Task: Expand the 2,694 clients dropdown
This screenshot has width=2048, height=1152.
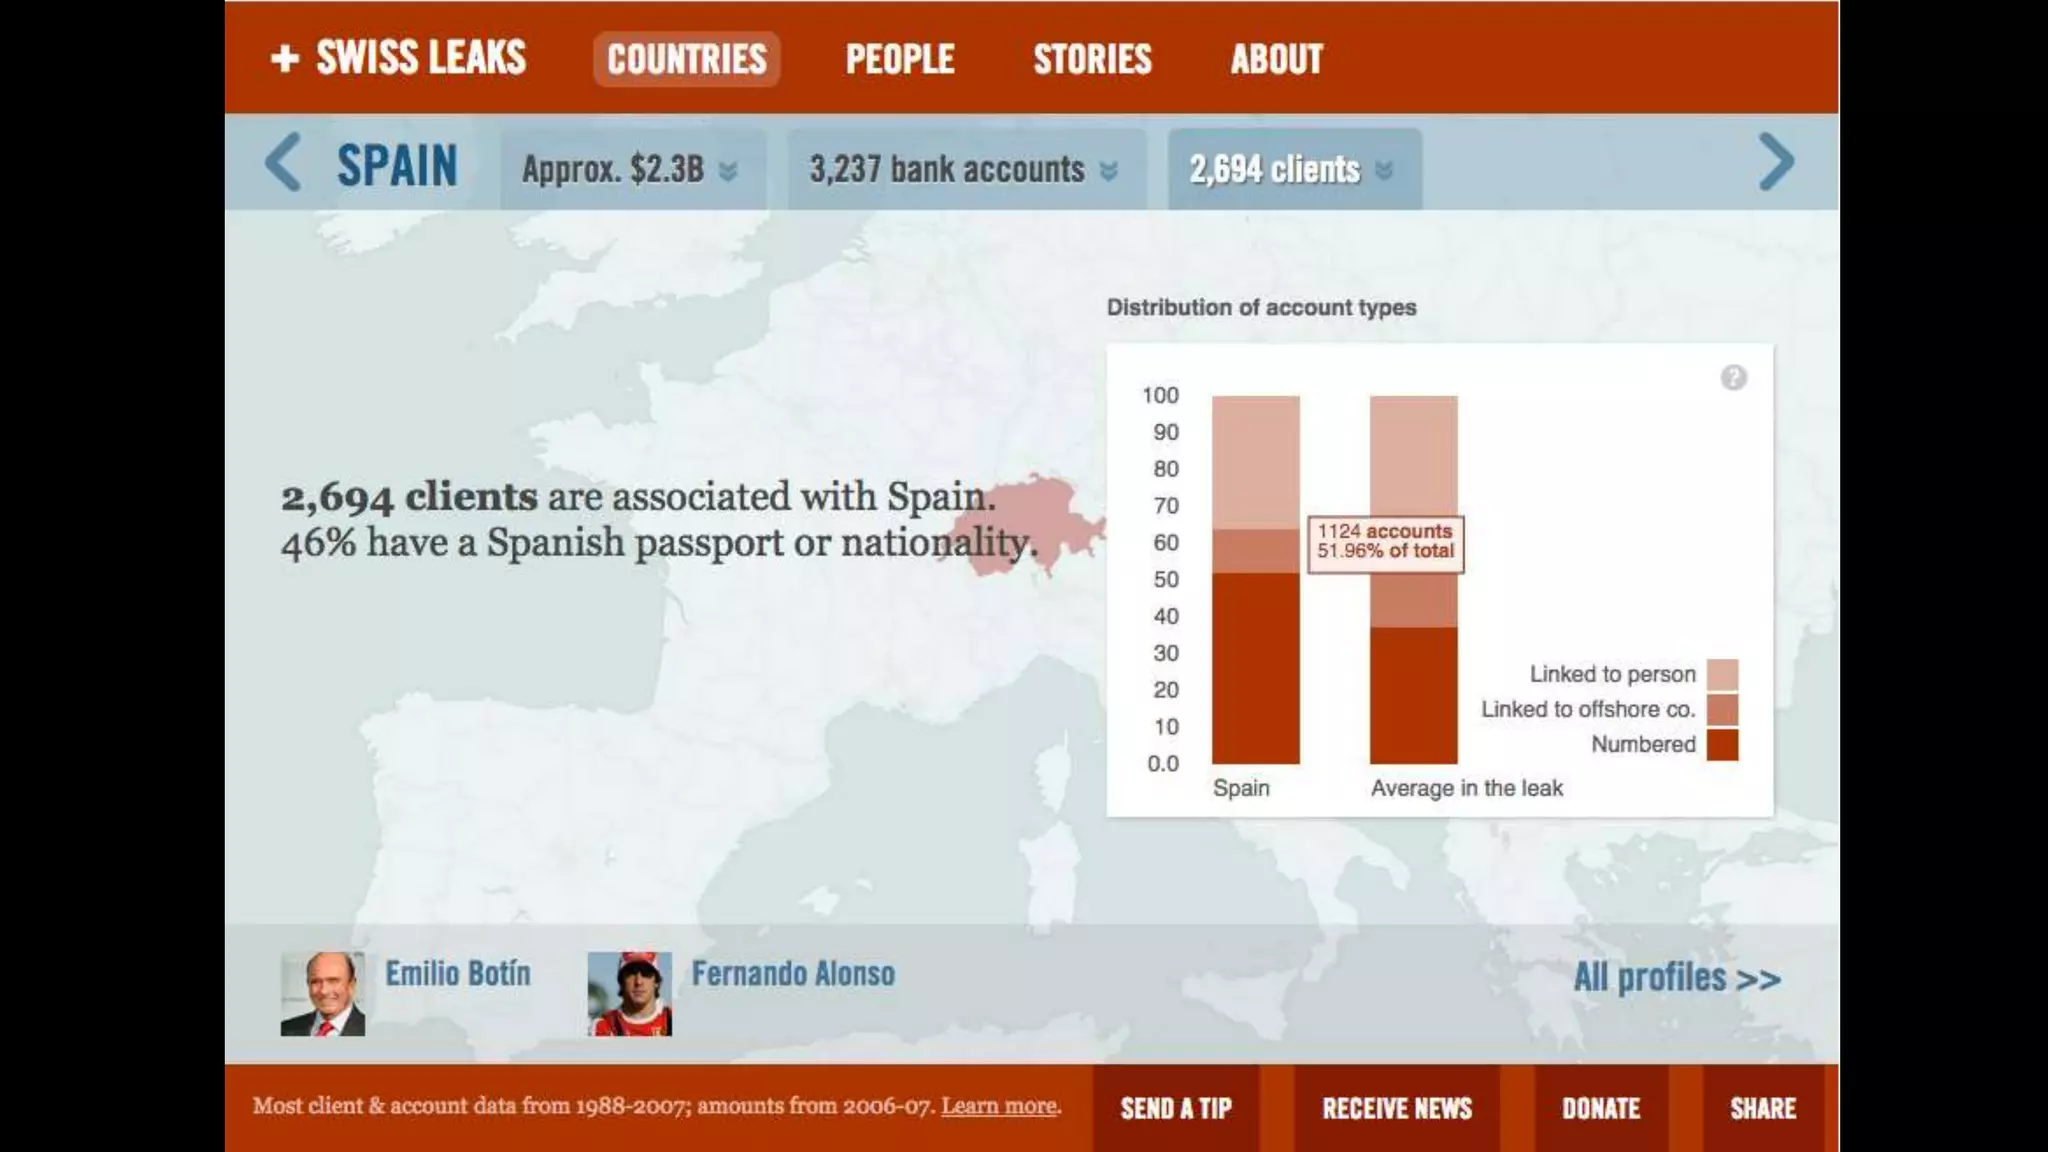Action: (1293, 170)
